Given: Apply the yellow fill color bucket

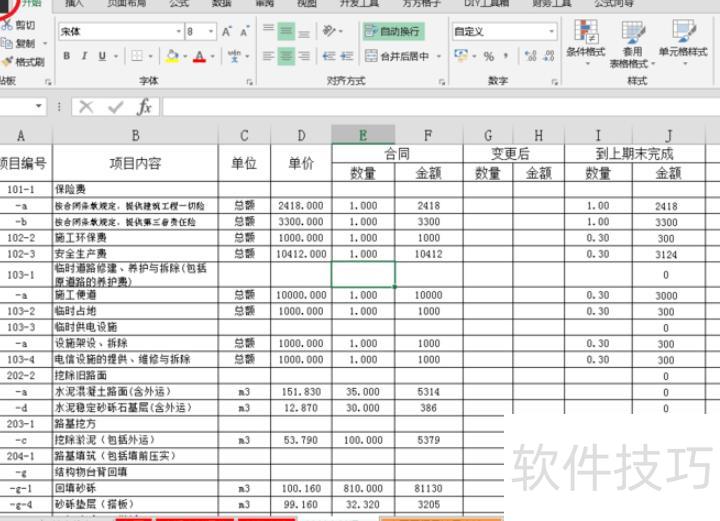Looking at the screenshot, I should pos(172,56).
